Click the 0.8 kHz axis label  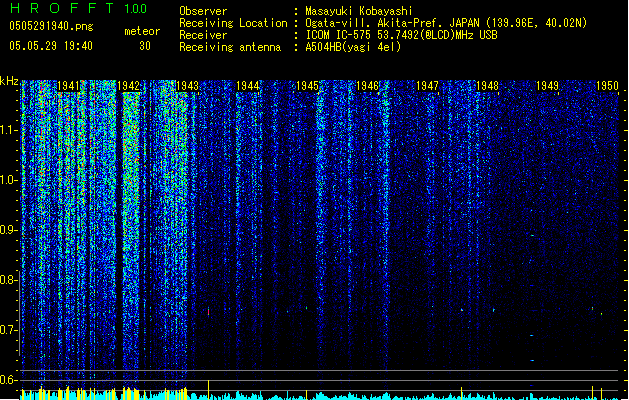pos(8,280)
